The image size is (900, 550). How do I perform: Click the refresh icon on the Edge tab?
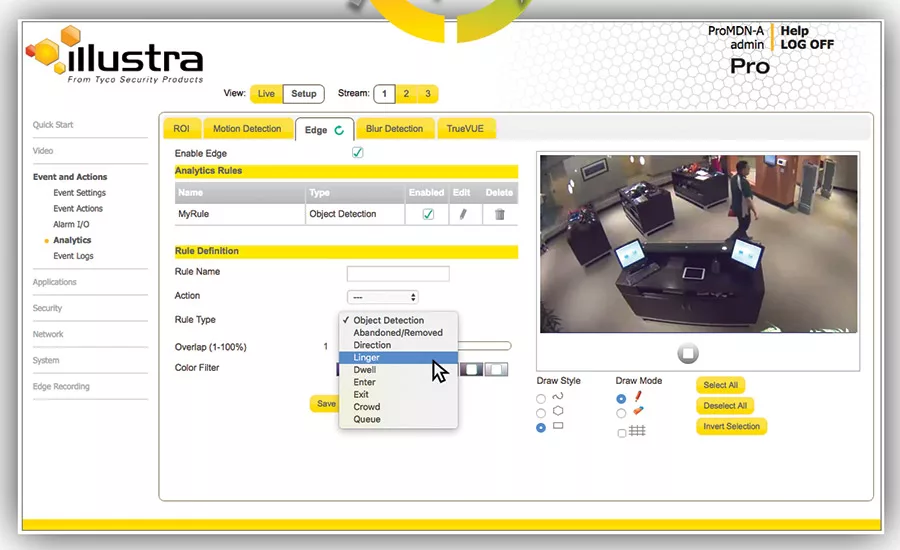[x=339, y=130]
